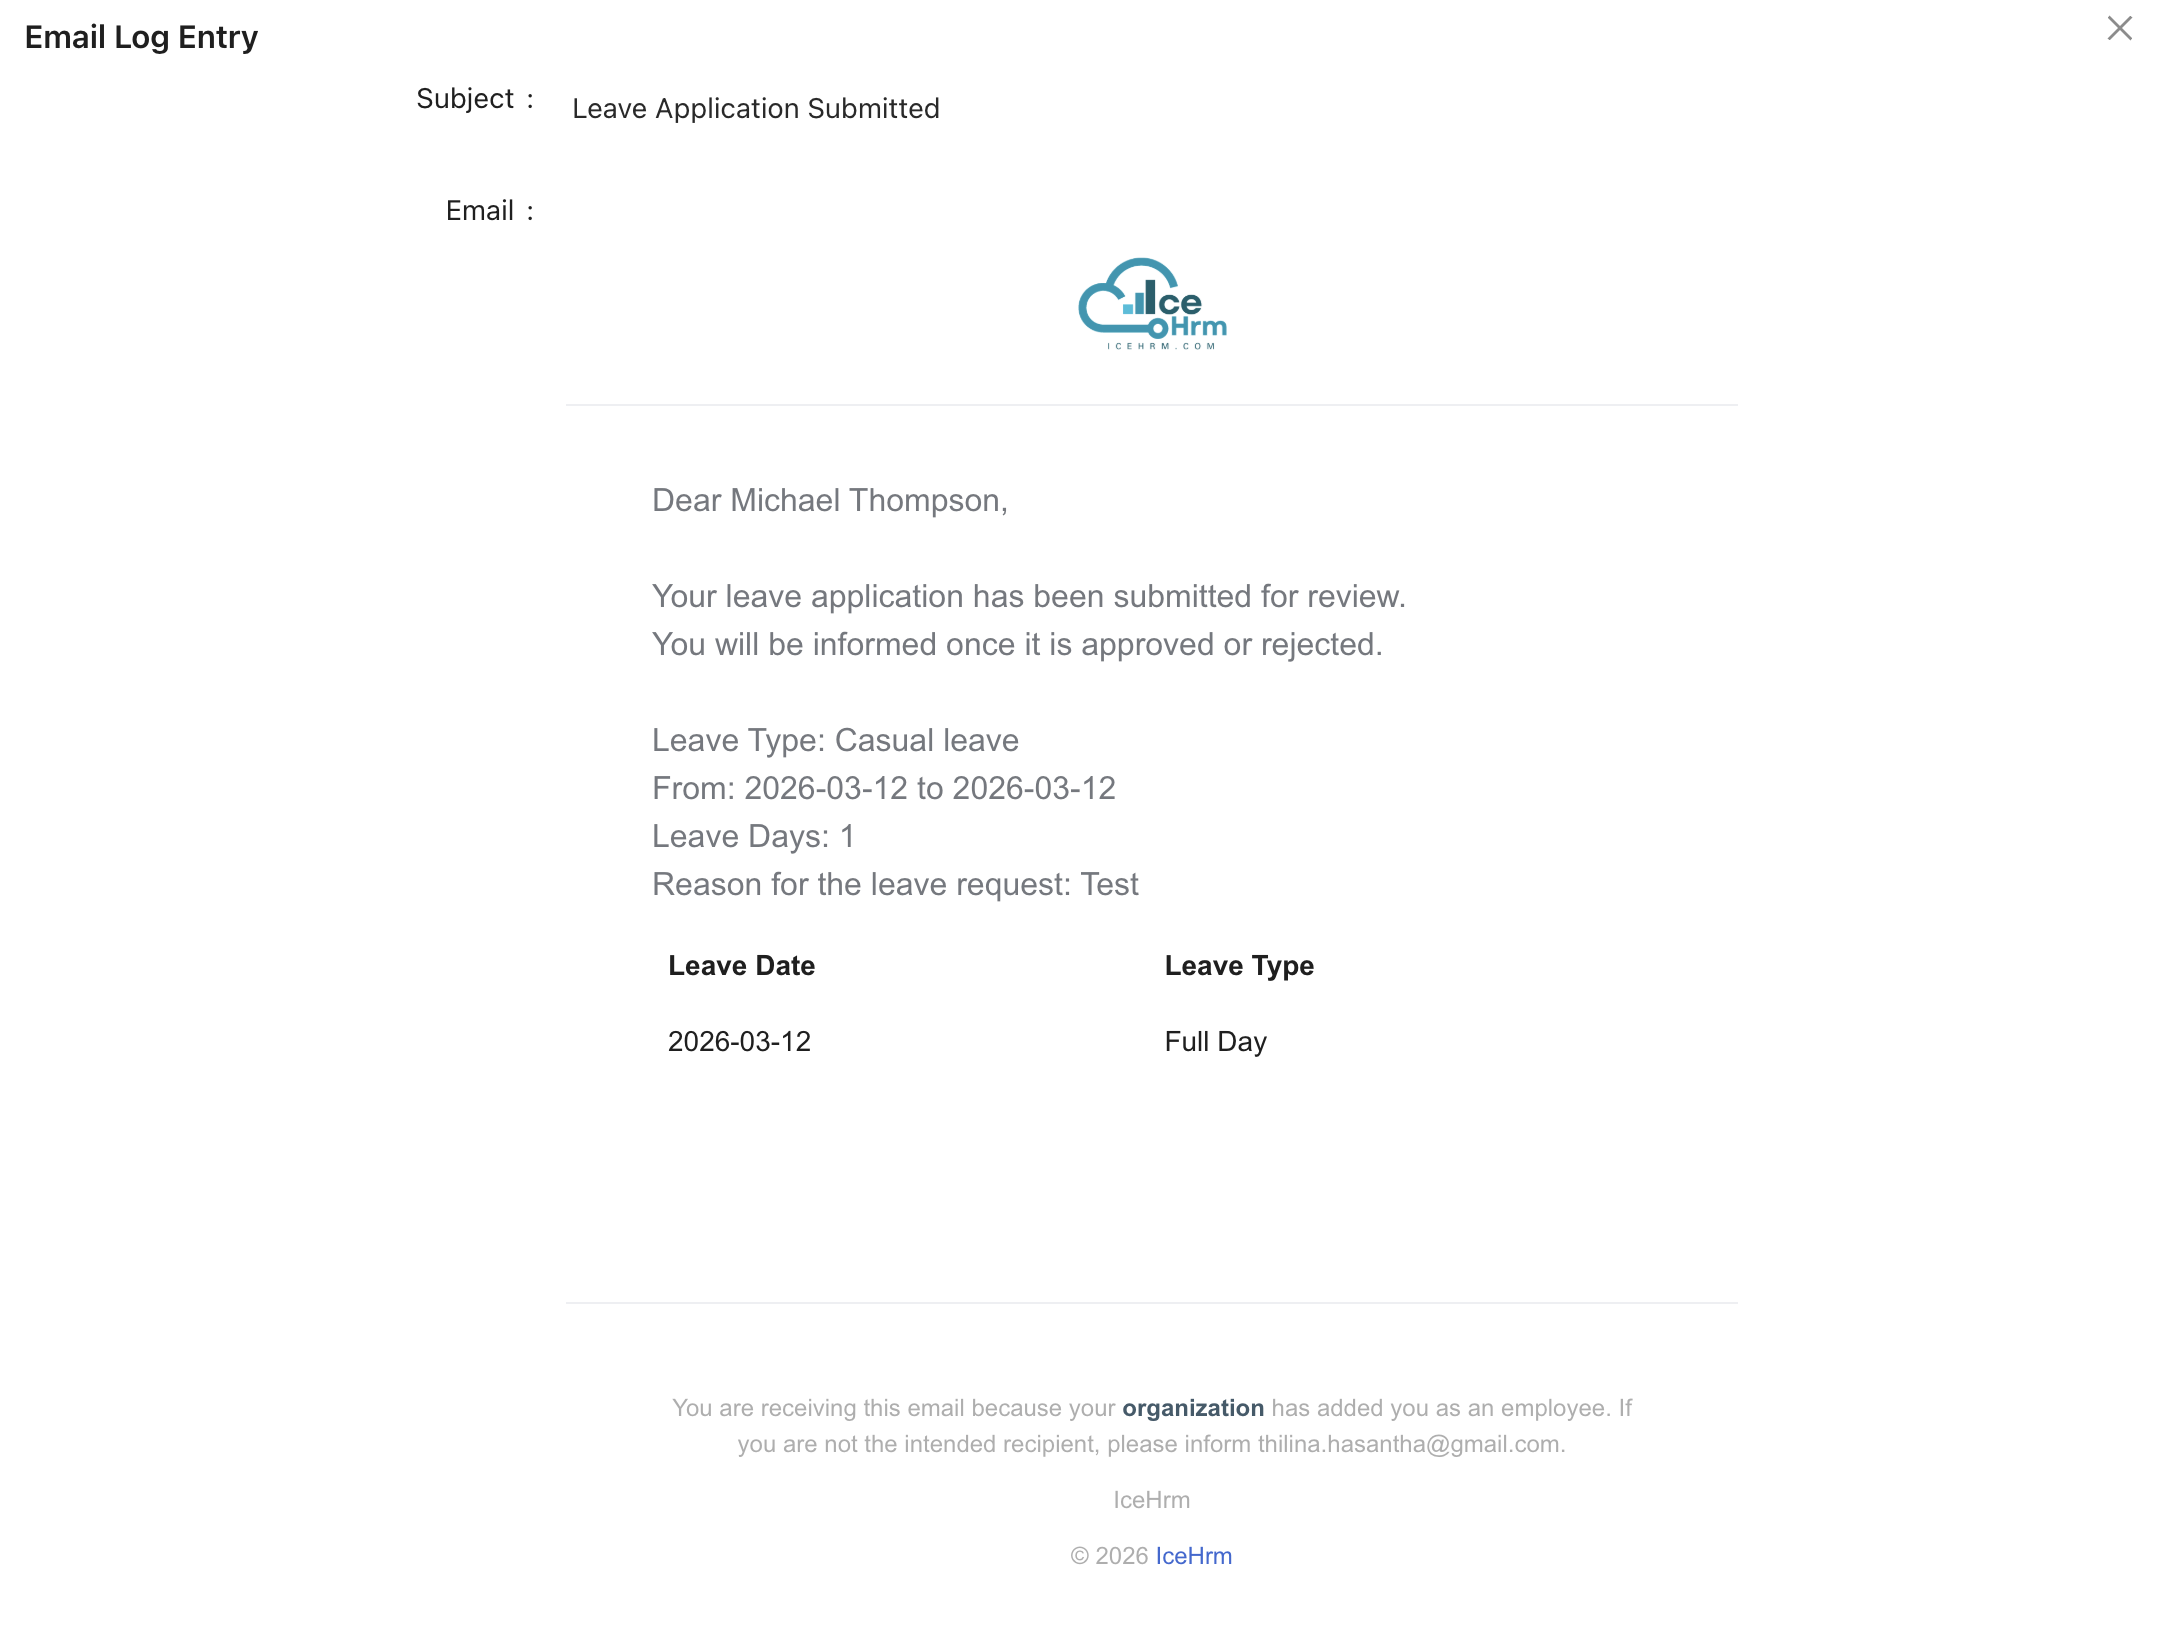Click the 2026-03-12 leave date cell
Image resolution: width=2164 pixels, height=1636 pixels.
[740, 1041]
